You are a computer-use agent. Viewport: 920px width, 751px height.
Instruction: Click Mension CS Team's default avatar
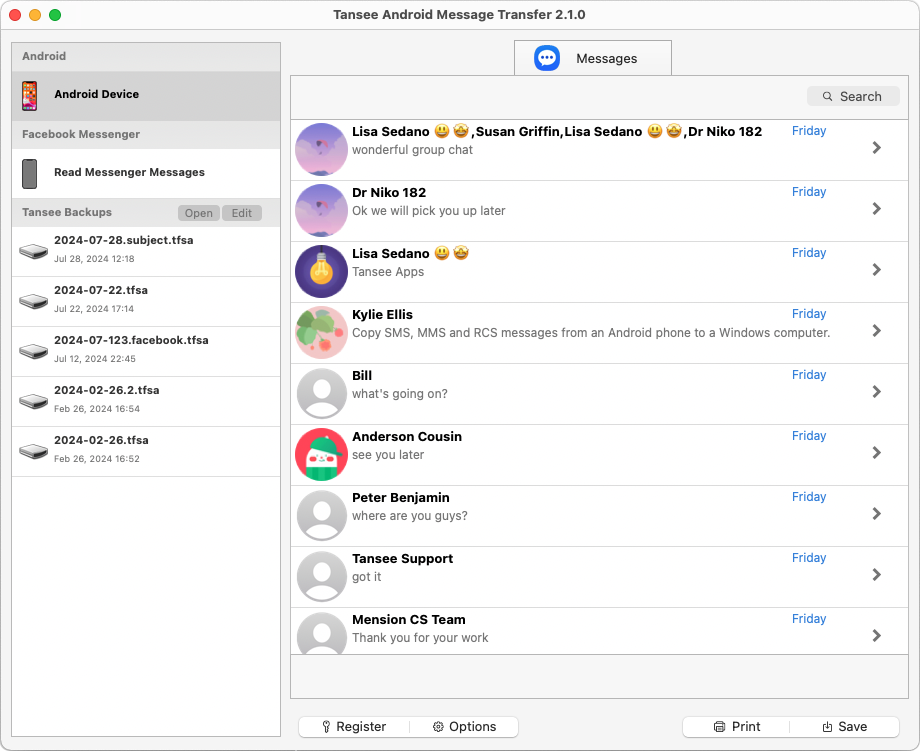point(322,634)
